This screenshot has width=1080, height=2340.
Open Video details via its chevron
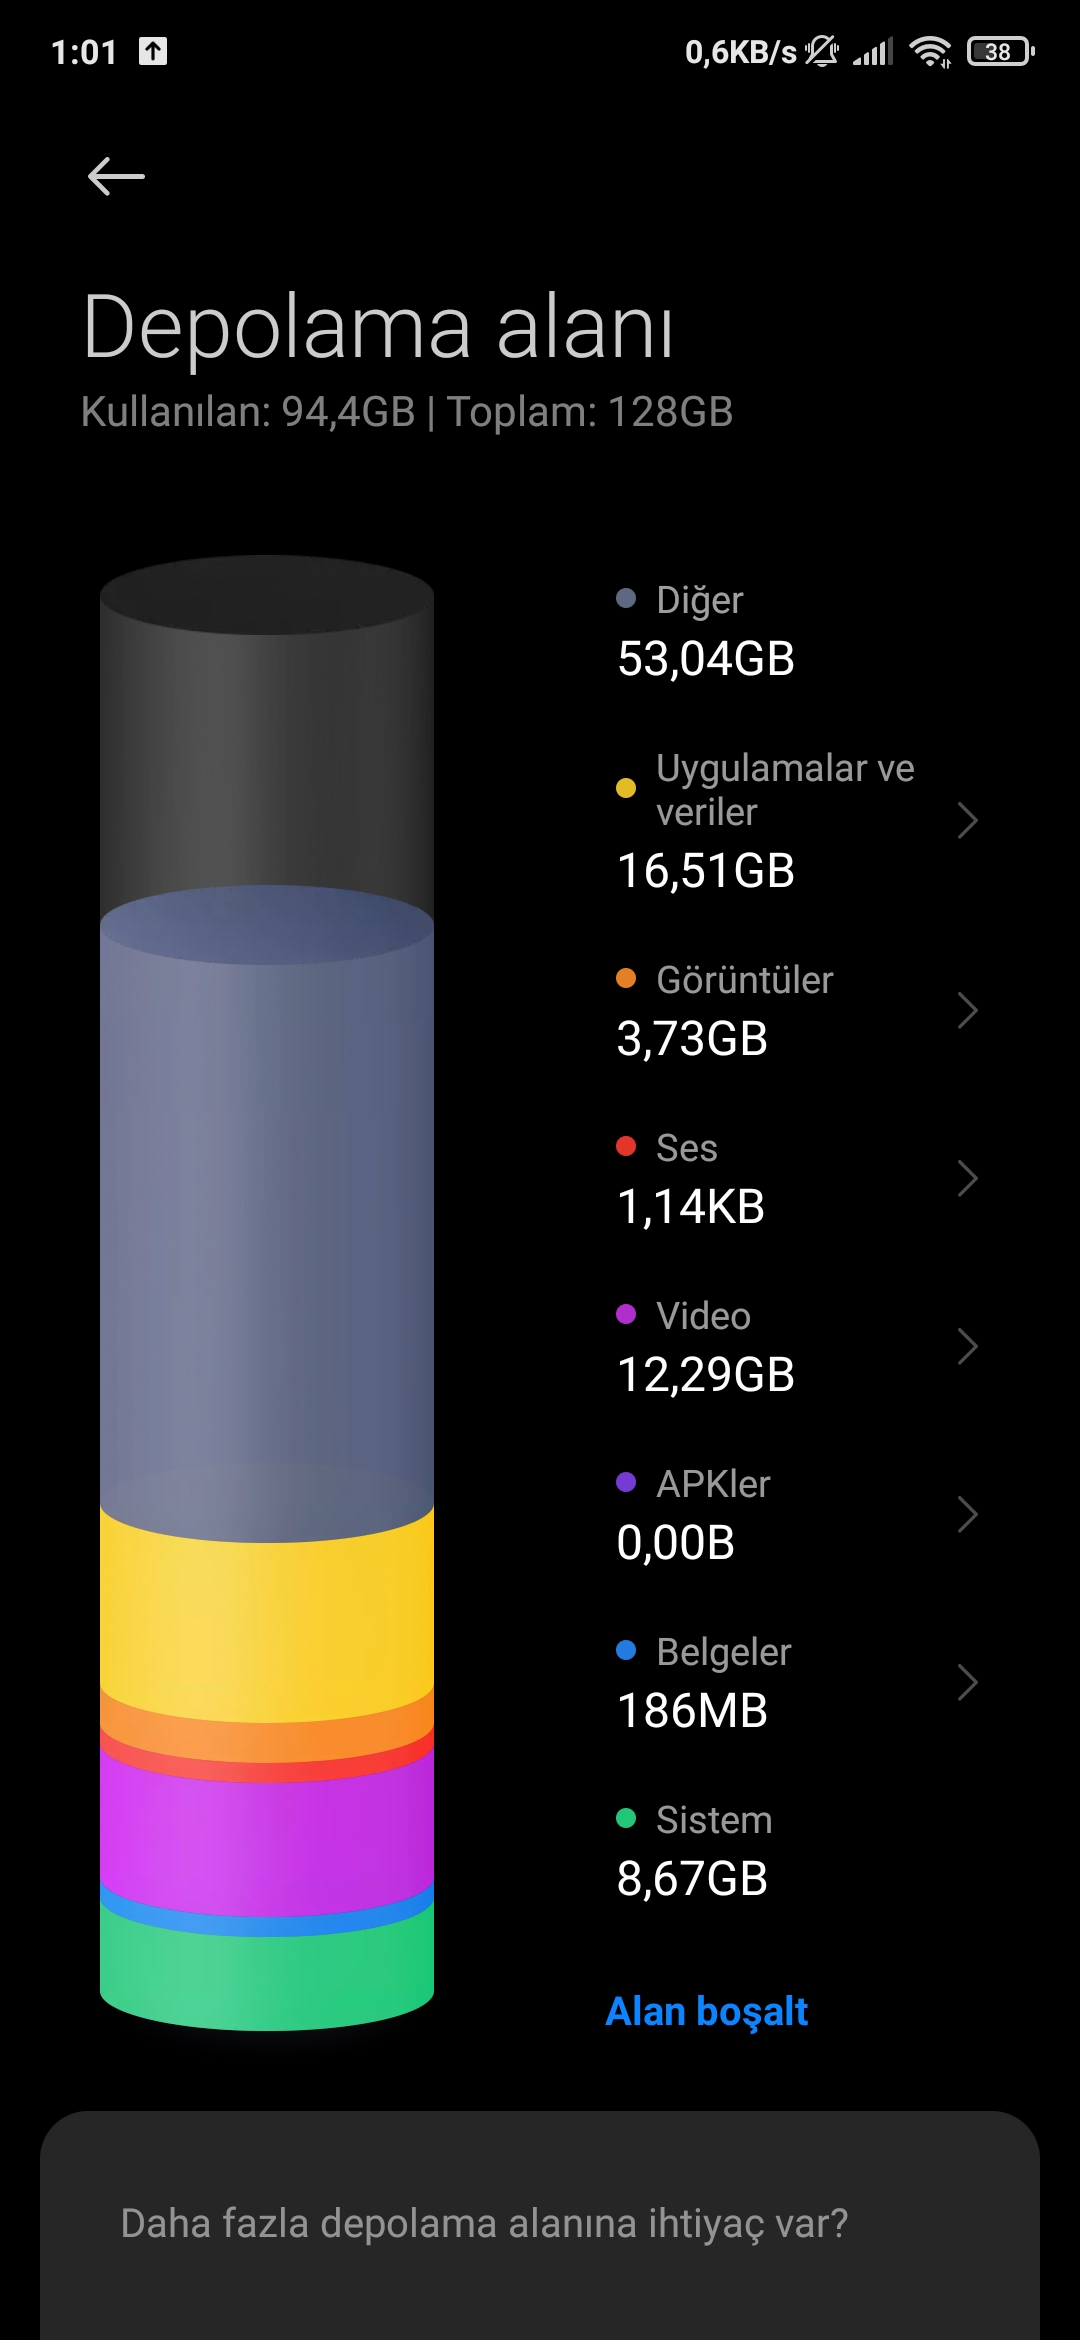966,1346
